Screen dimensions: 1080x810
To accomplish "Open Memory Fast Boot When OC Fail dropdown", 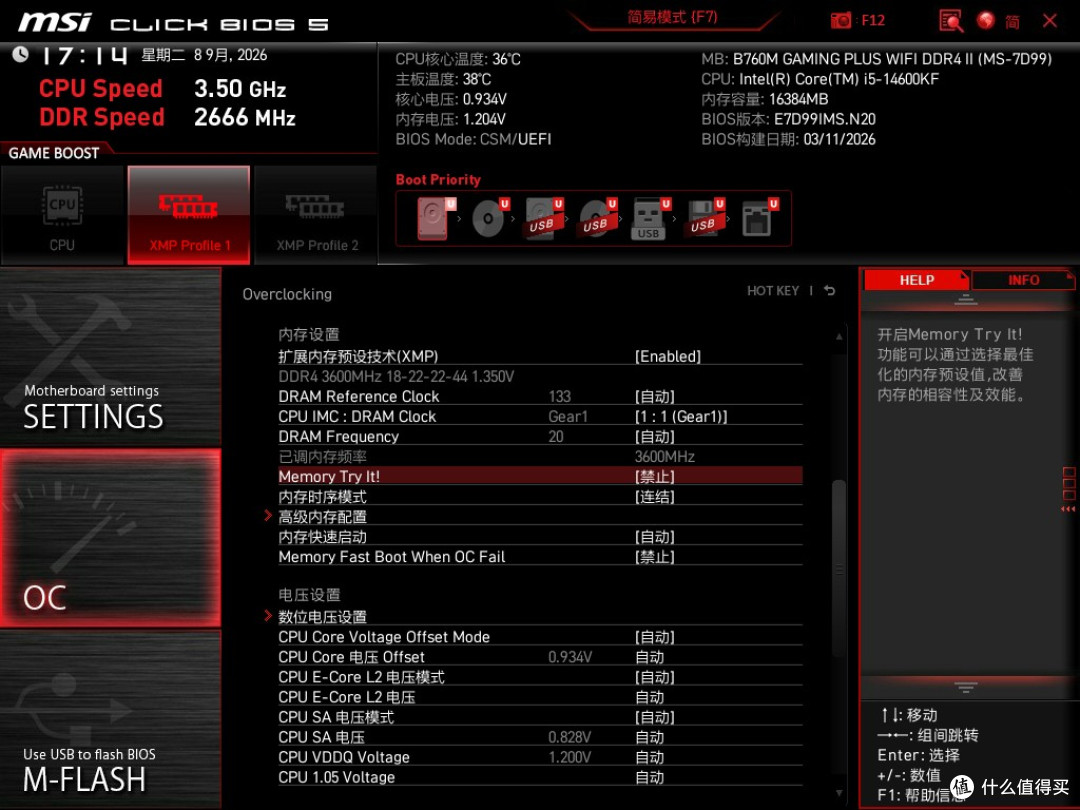I will click(x=654, y=557).
